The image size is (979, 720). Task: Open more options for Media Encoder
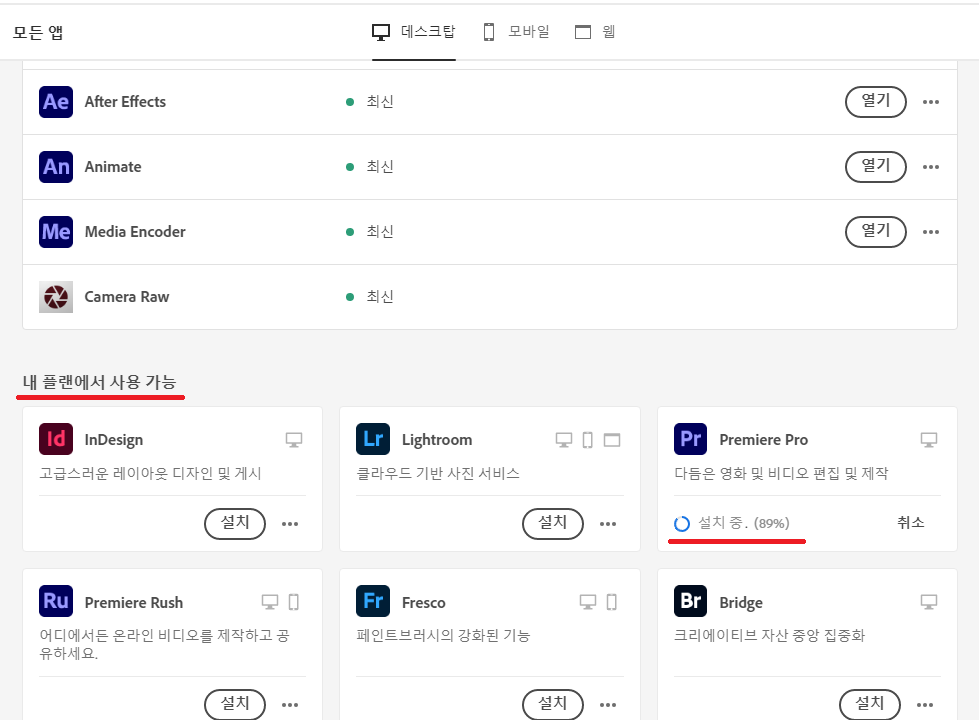(x=931, y=232)
